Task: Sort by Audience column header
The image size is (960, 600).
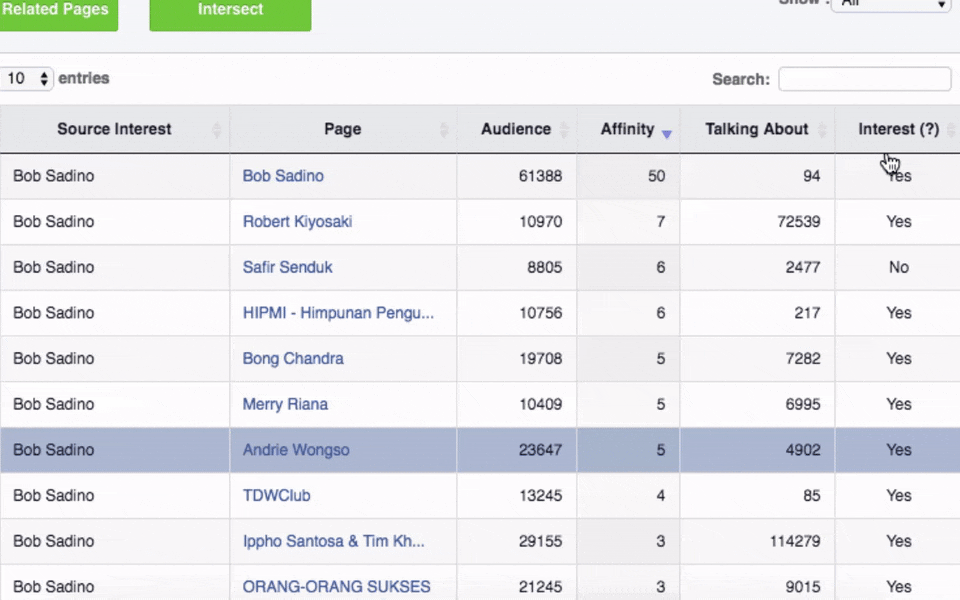Action: [x=516, y=129]
